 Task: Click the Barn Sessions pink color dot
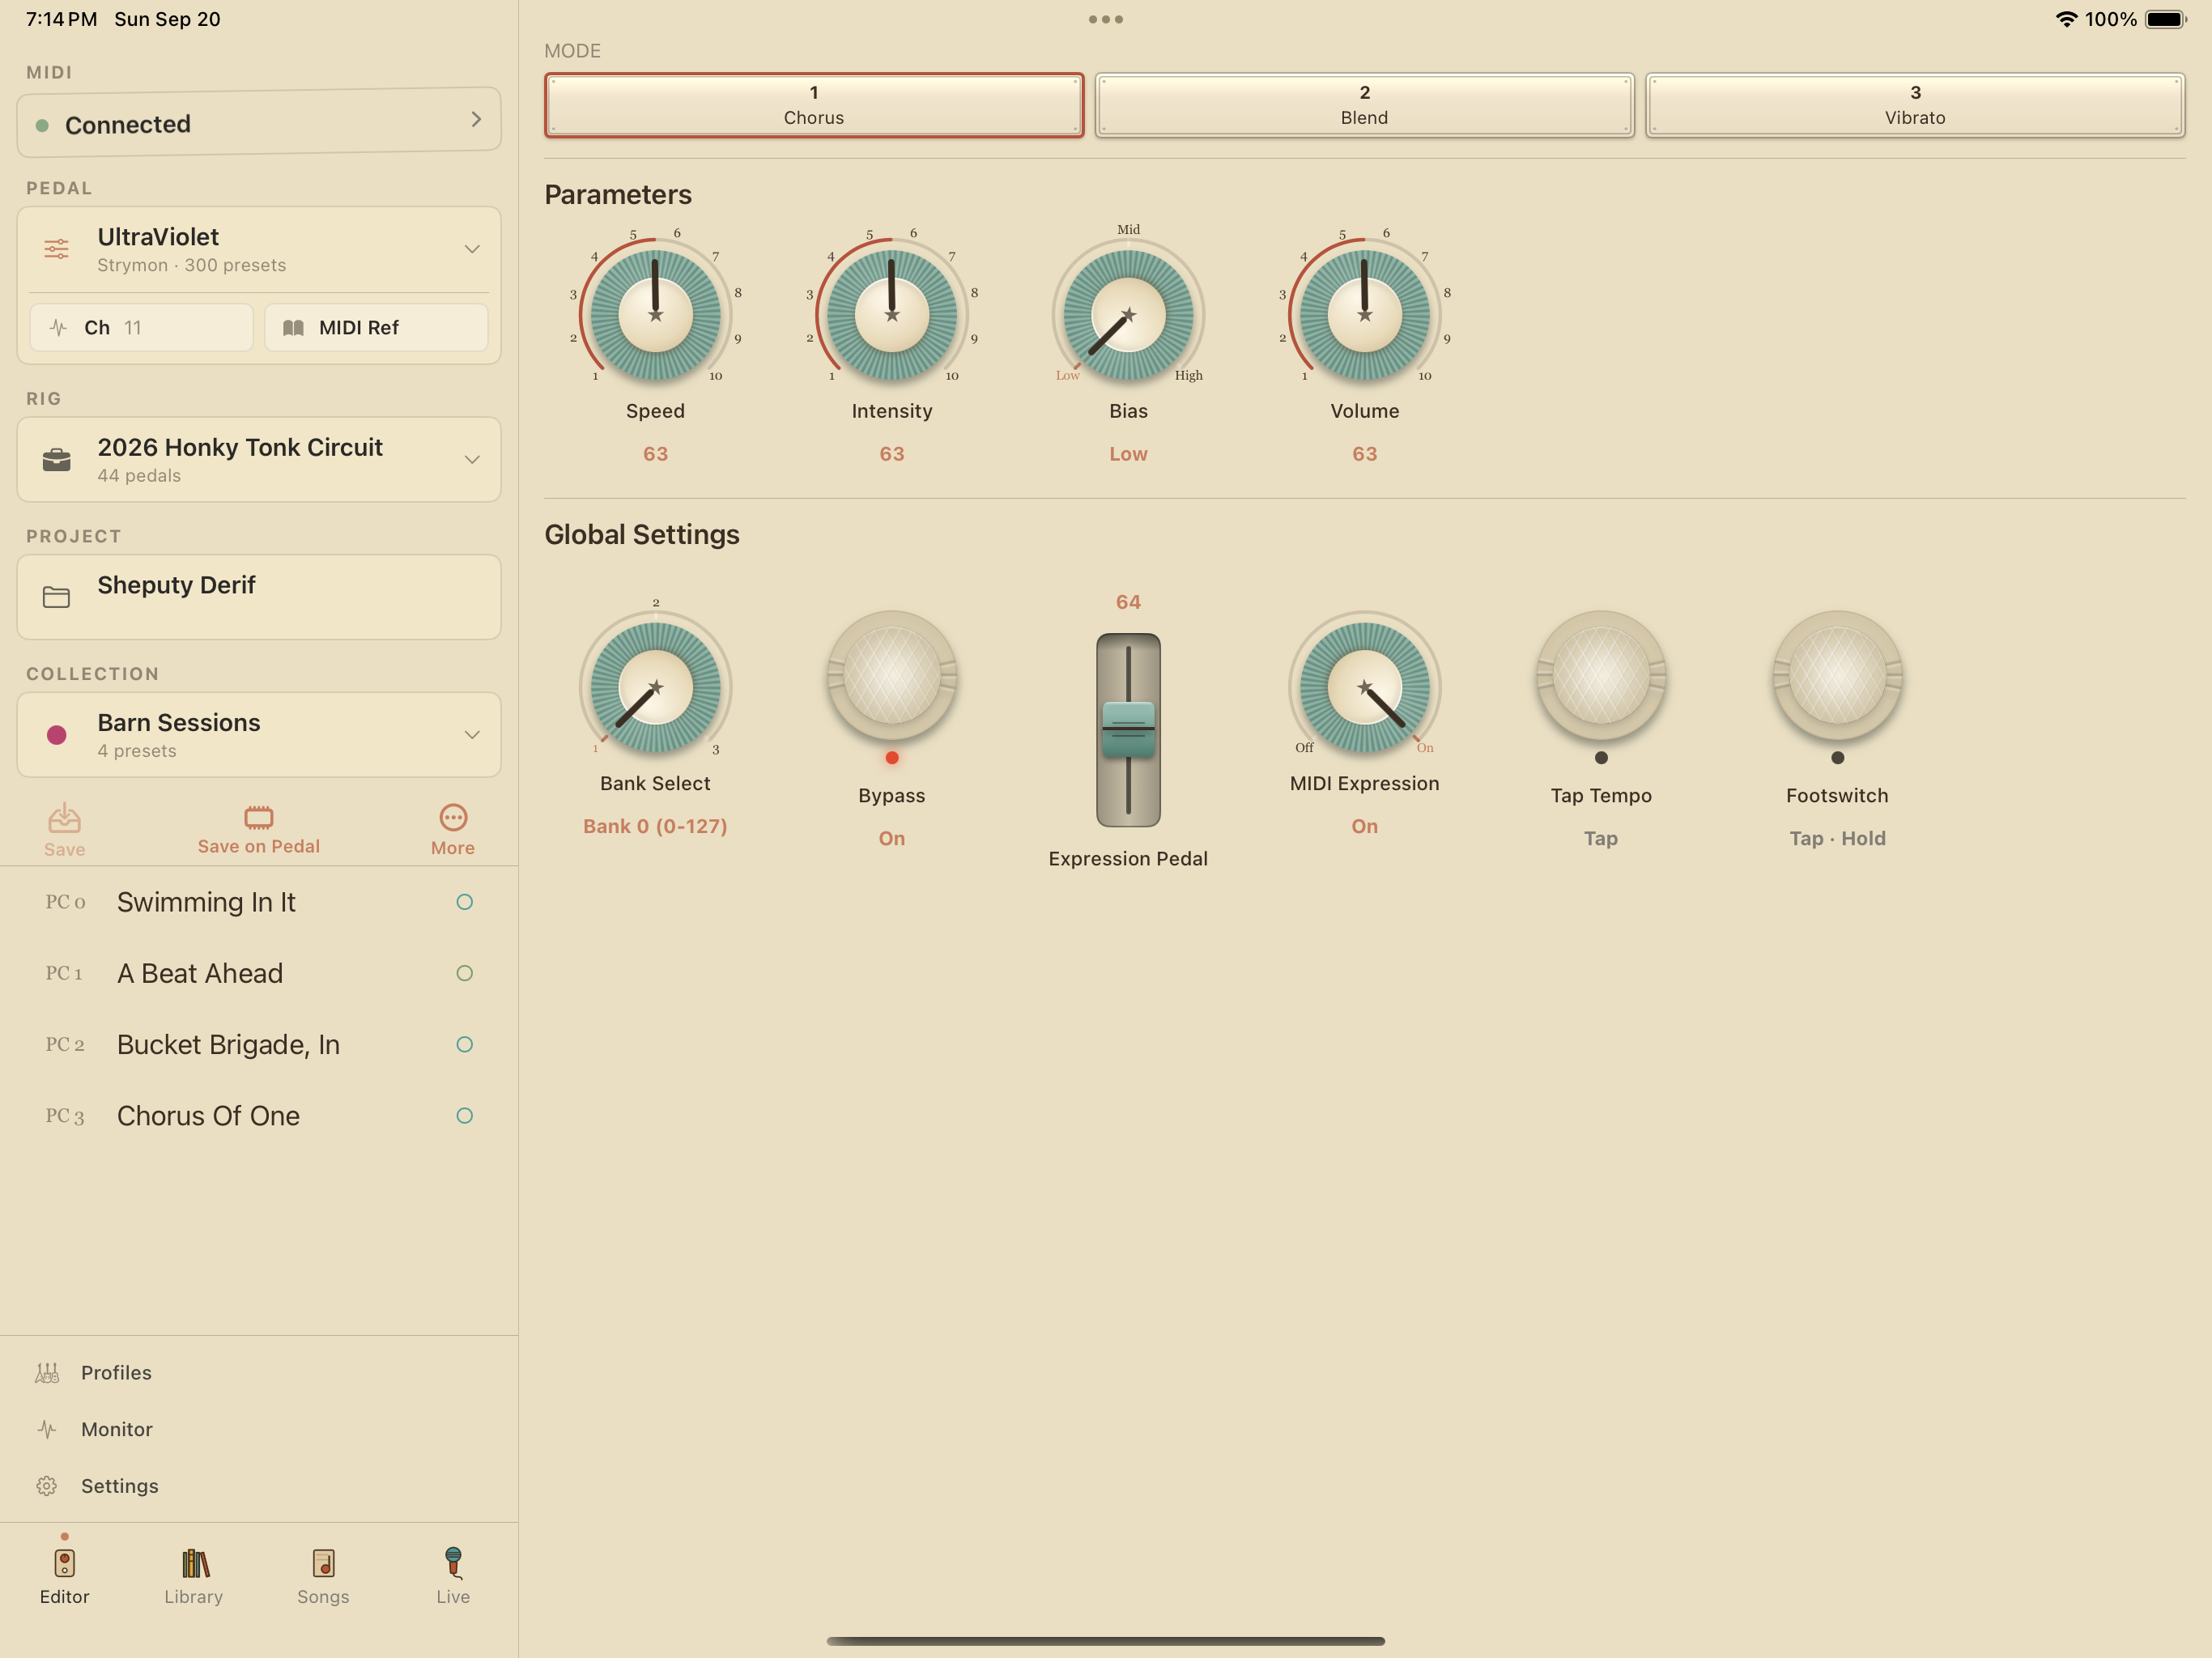pyautogui.click(x=57, y=735)
